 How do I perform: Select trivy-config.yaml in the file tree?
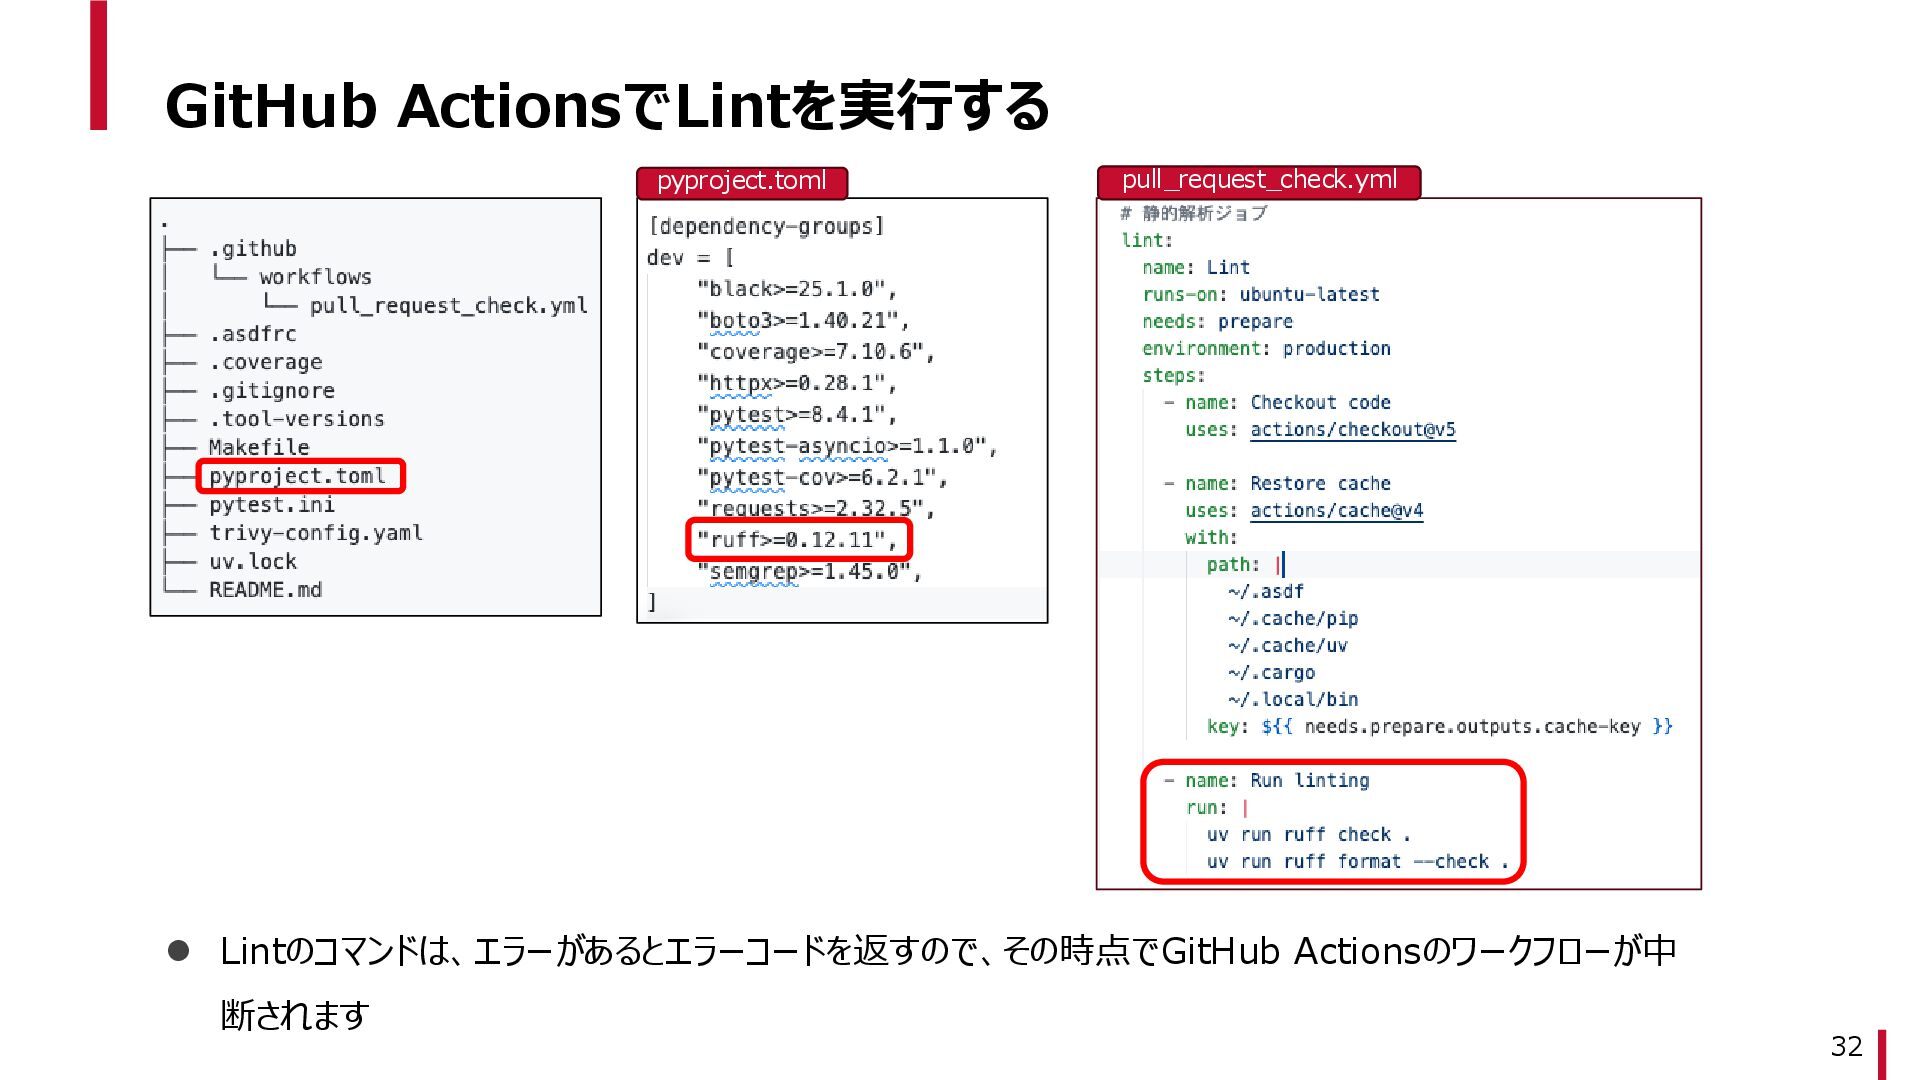pos(315,533)
